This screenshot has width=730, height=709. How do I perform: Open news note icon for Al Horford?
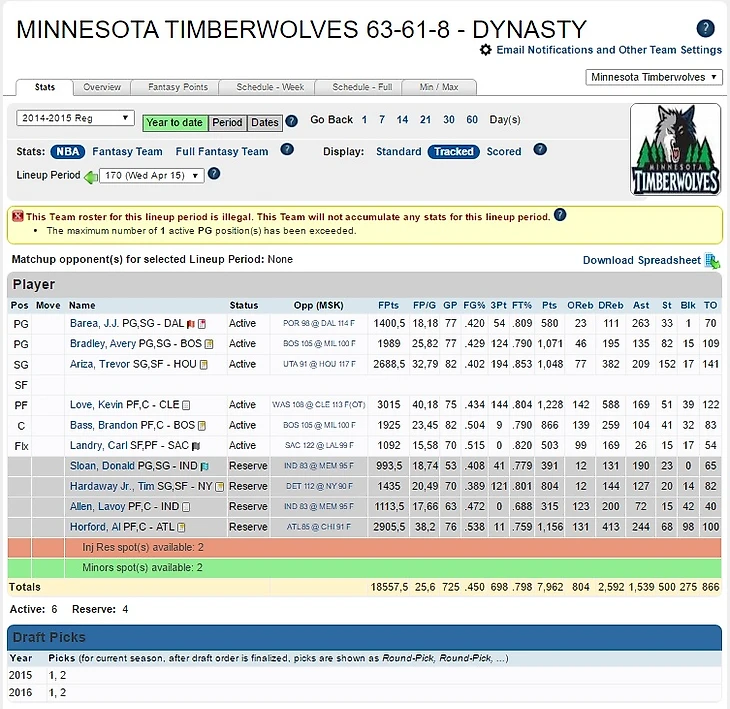click(x=181, y=527)
